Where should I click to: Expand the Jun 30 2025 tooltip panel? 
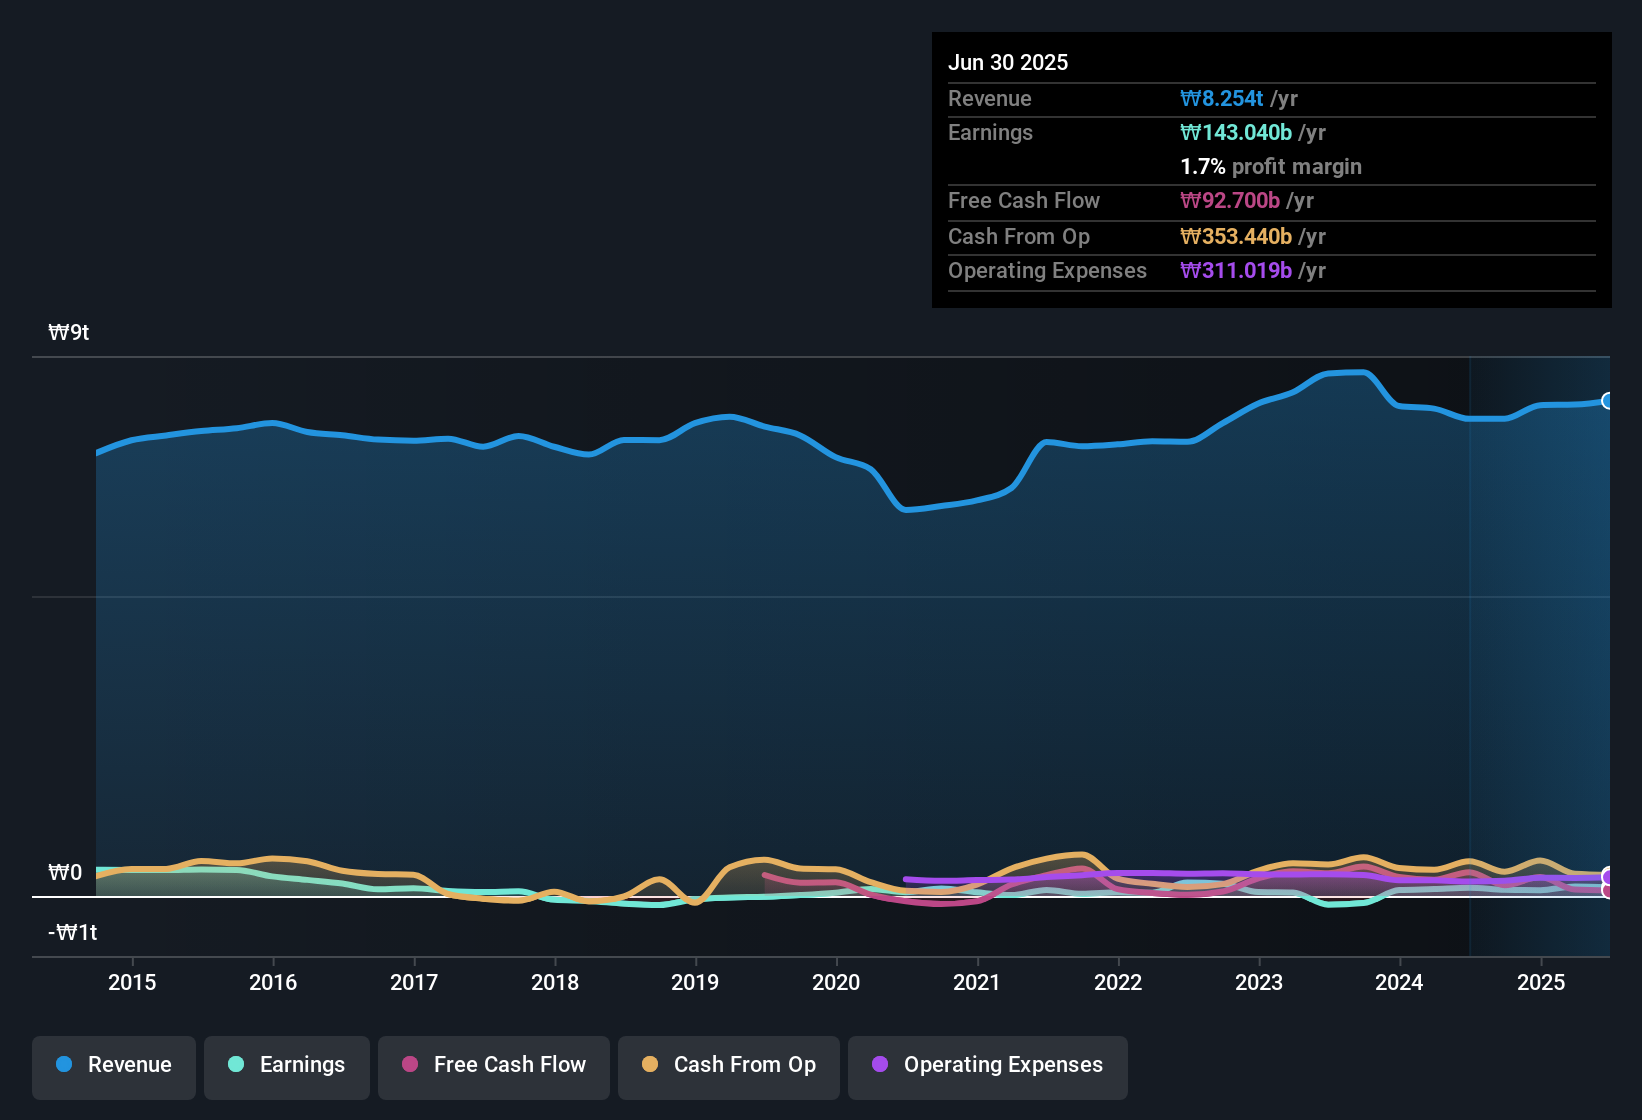(x=1270, y=168)
